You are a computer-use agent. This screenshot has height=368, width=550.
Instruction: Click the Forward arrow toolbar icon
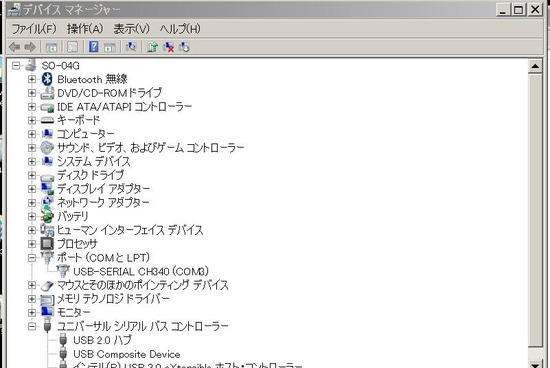(30, 47)
